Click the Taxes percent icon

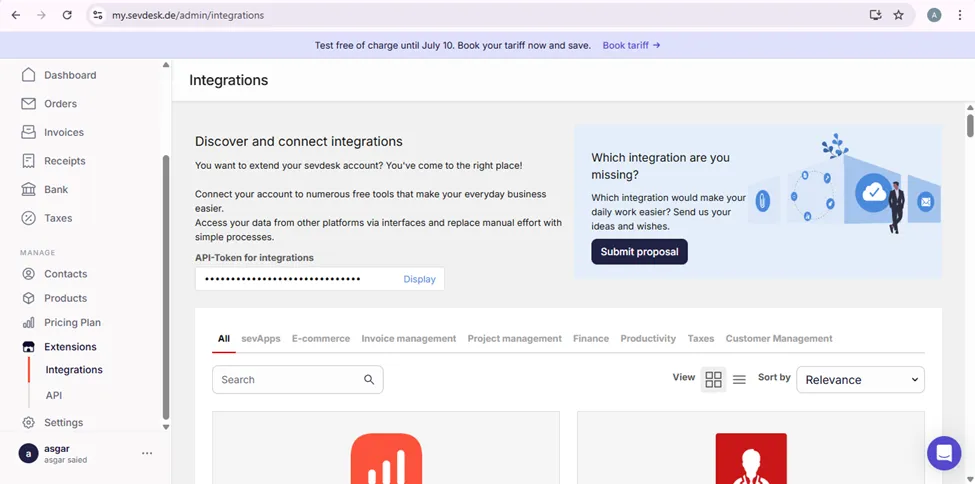[x=29, y=218]
